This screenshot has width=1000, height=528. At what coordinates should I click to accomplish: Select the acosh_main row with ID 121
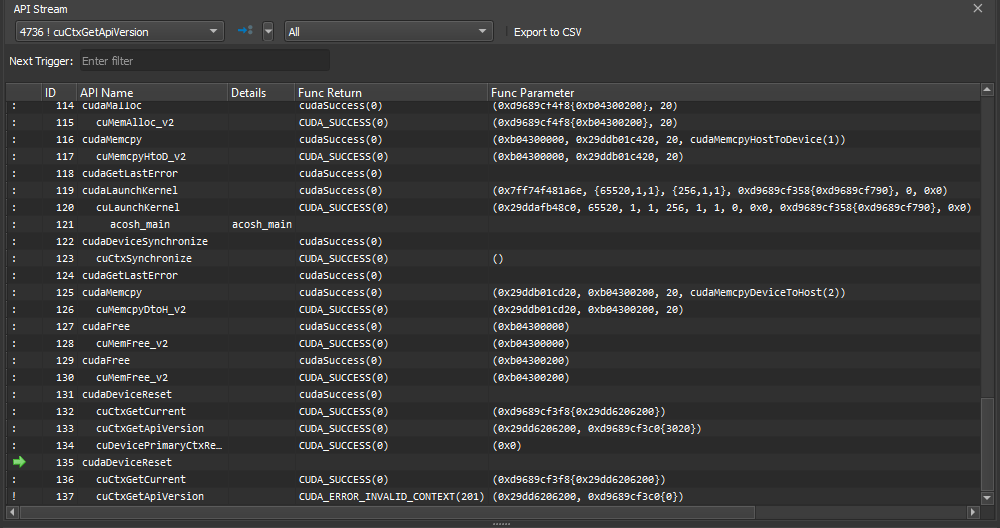pyautogui.click(x=146, y=224)
